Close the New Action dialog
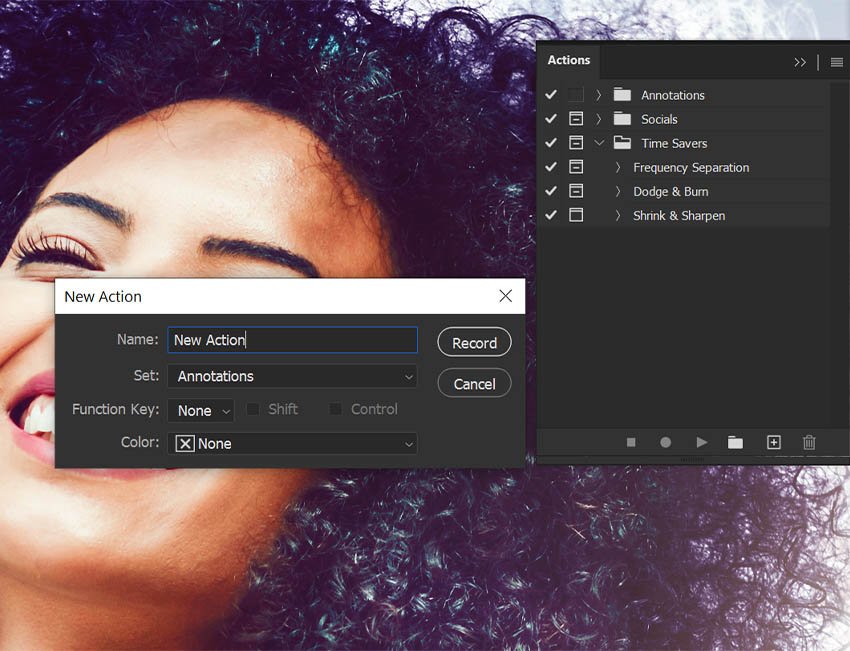 tap(506, 296)
